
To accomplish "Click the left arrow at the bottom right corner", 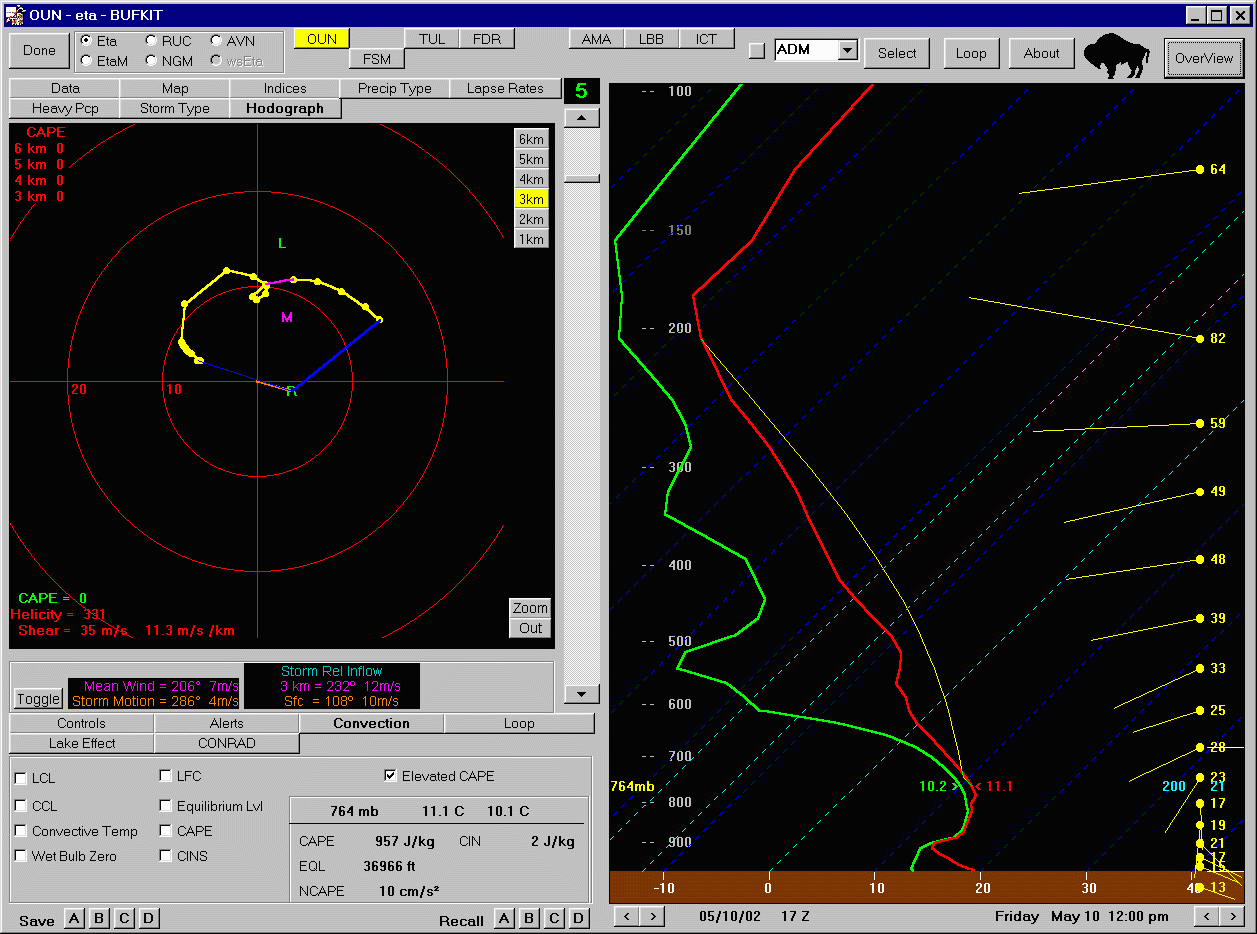I will (1209, 916).
